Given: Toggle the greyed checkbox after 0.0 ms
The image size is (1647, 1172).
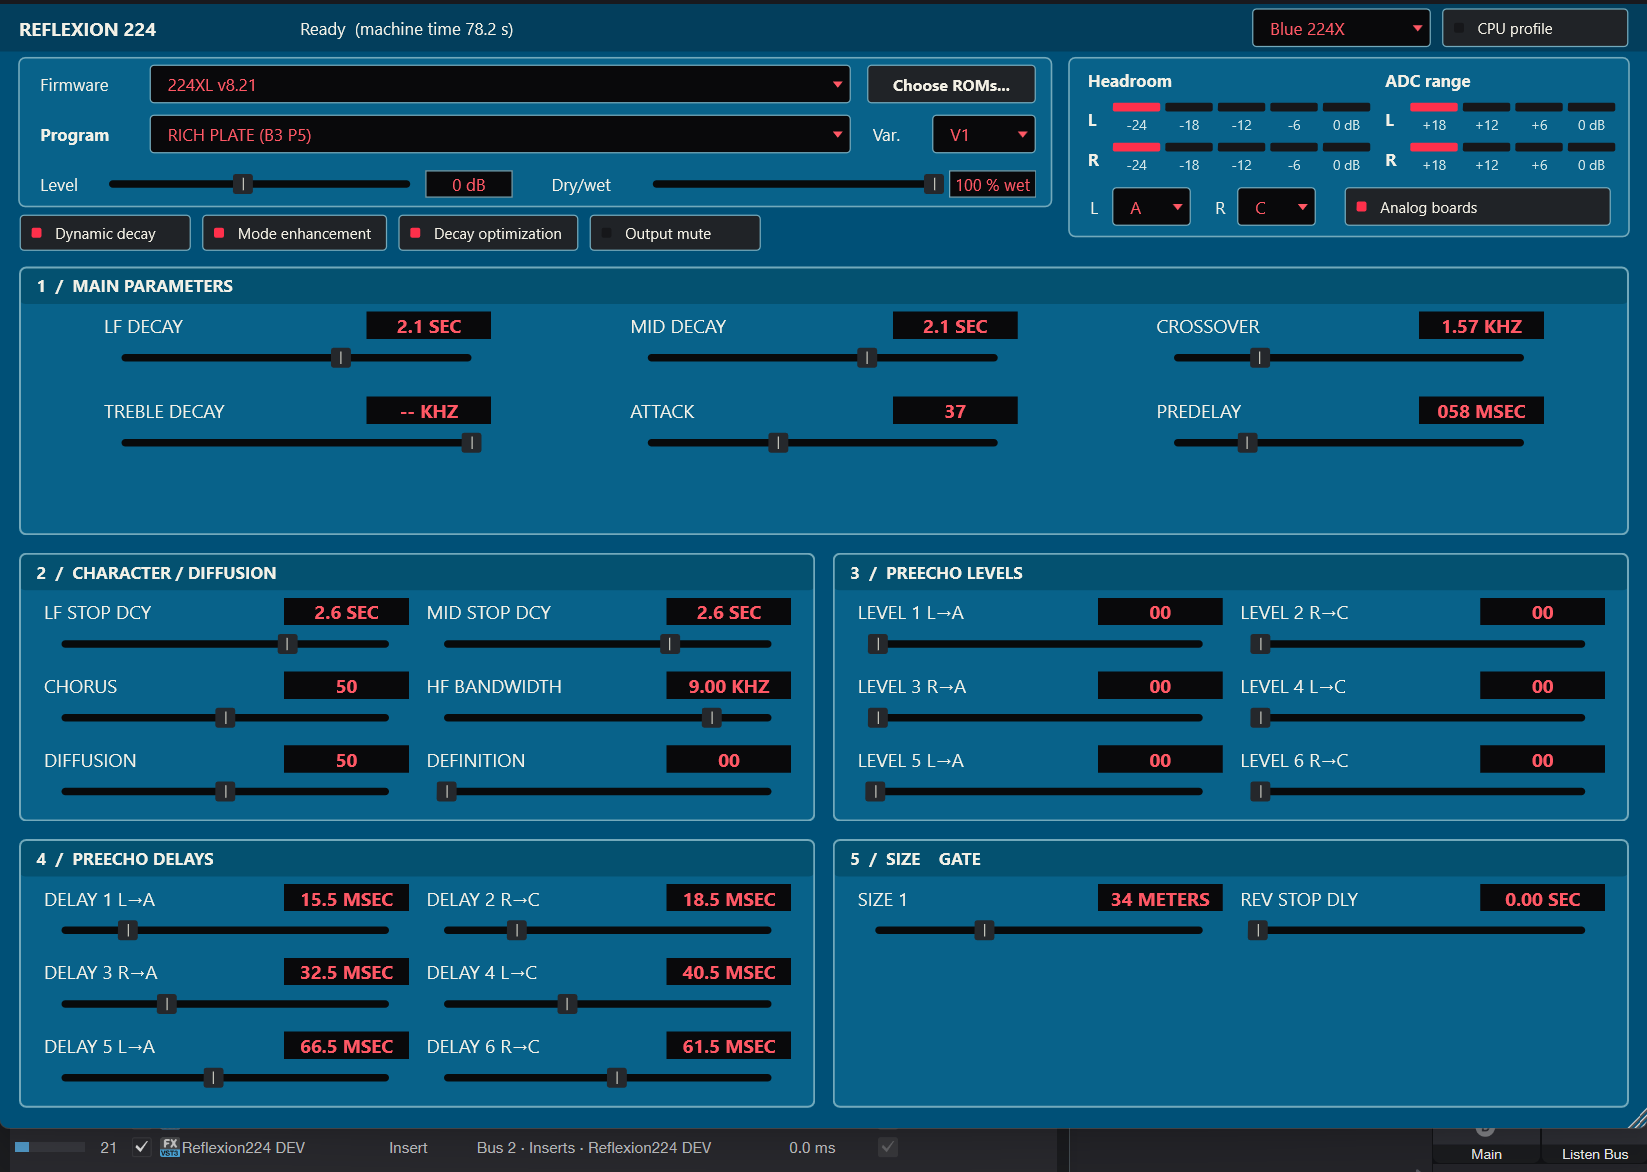Looking at the screenshot, I should 887,1147.
